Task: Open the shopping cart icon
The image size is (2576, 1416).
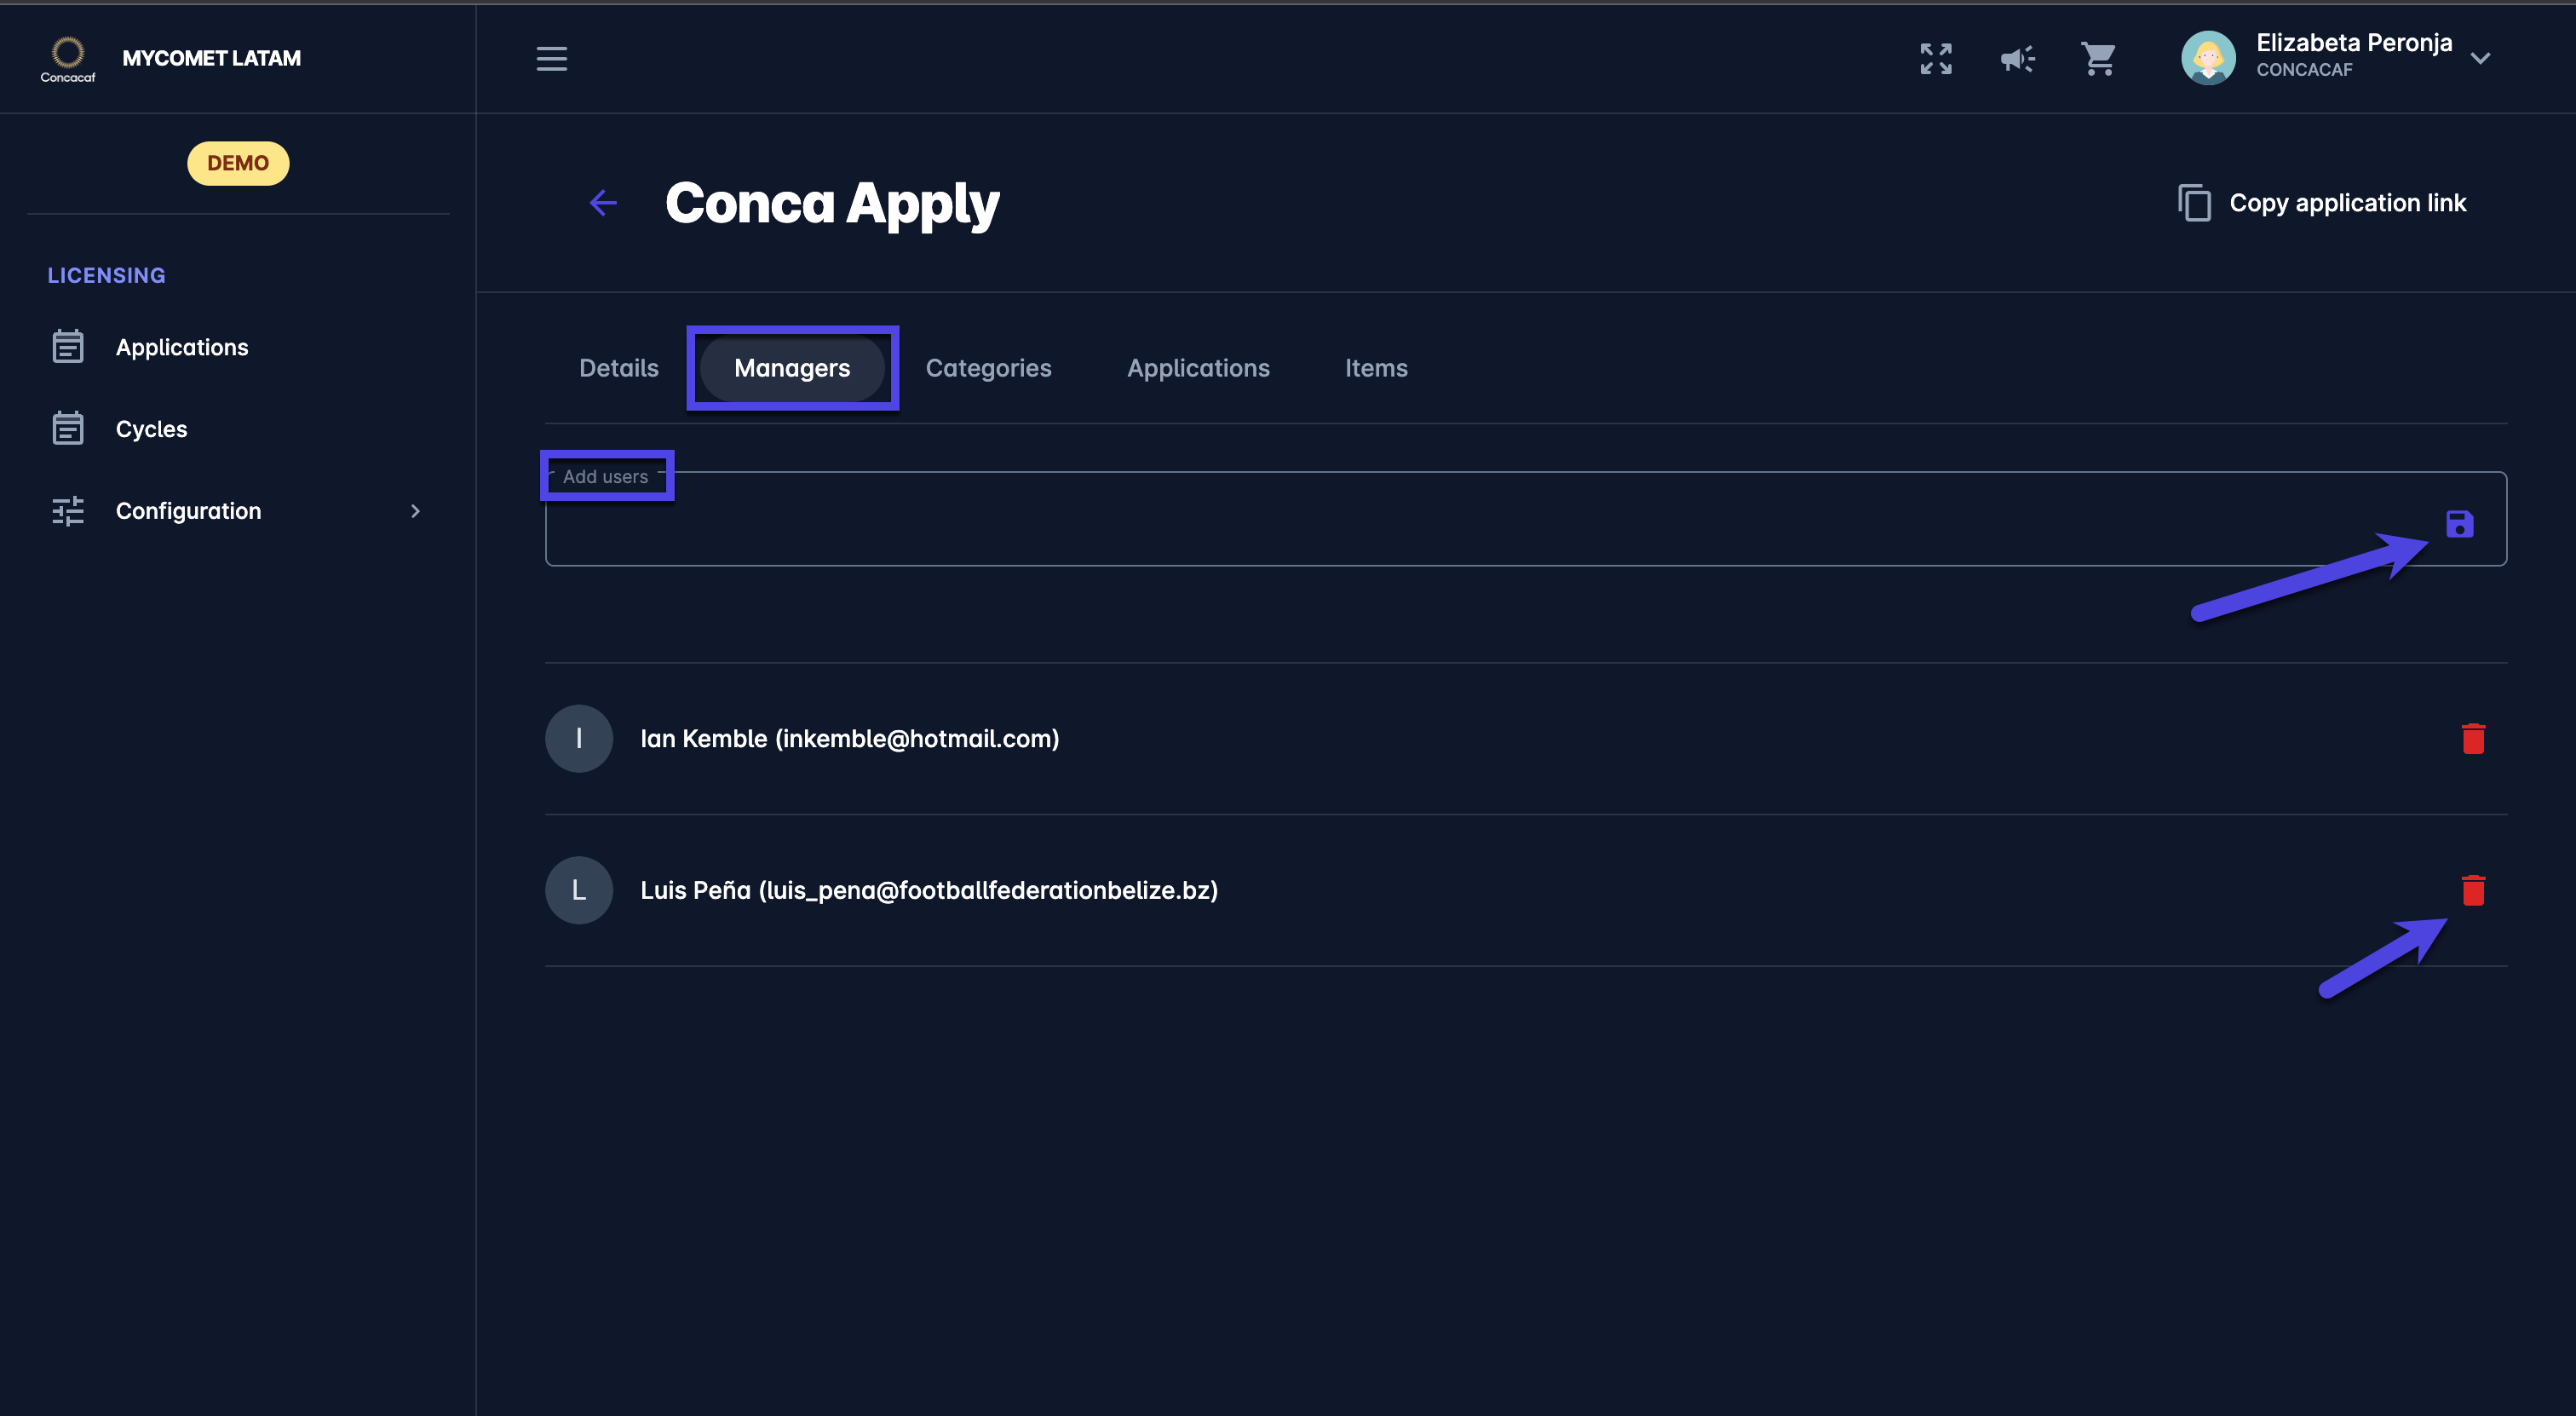Action: (2098, 58)
